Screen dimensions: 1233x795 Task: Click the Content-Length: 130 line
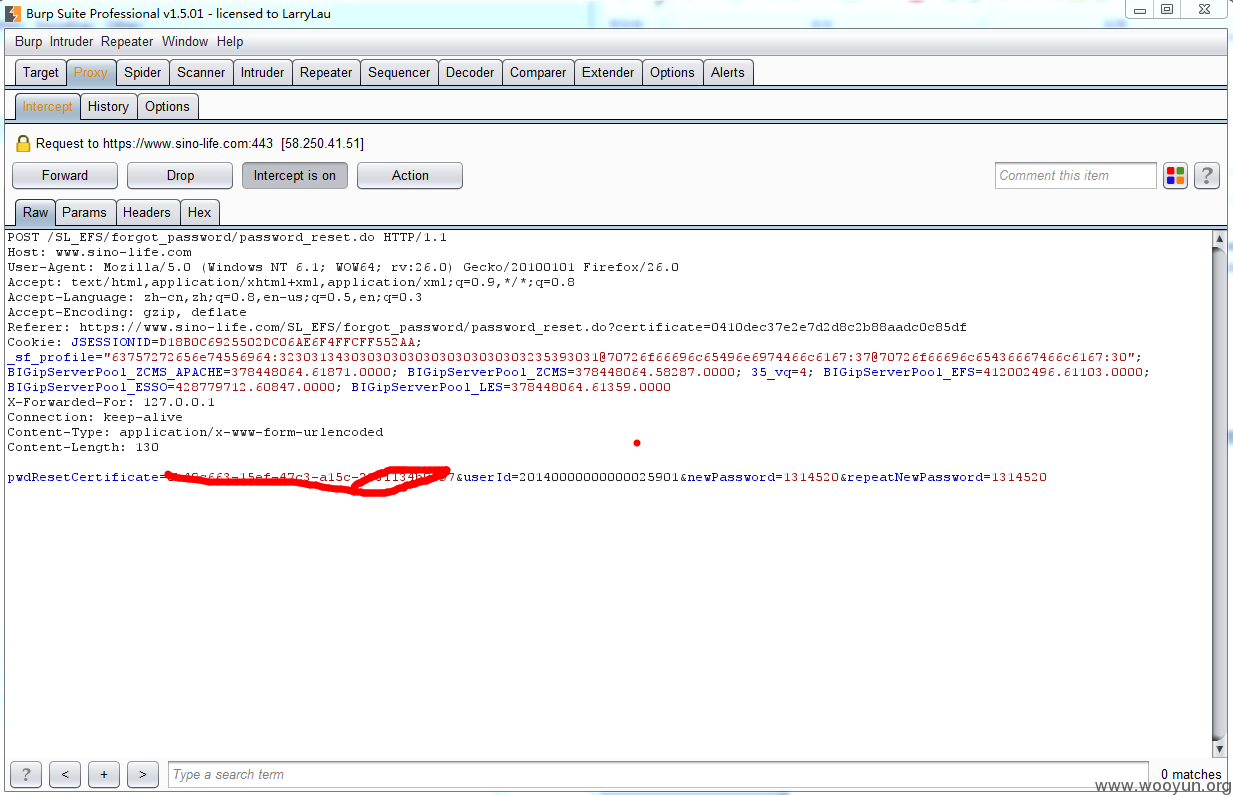point(83,447)
